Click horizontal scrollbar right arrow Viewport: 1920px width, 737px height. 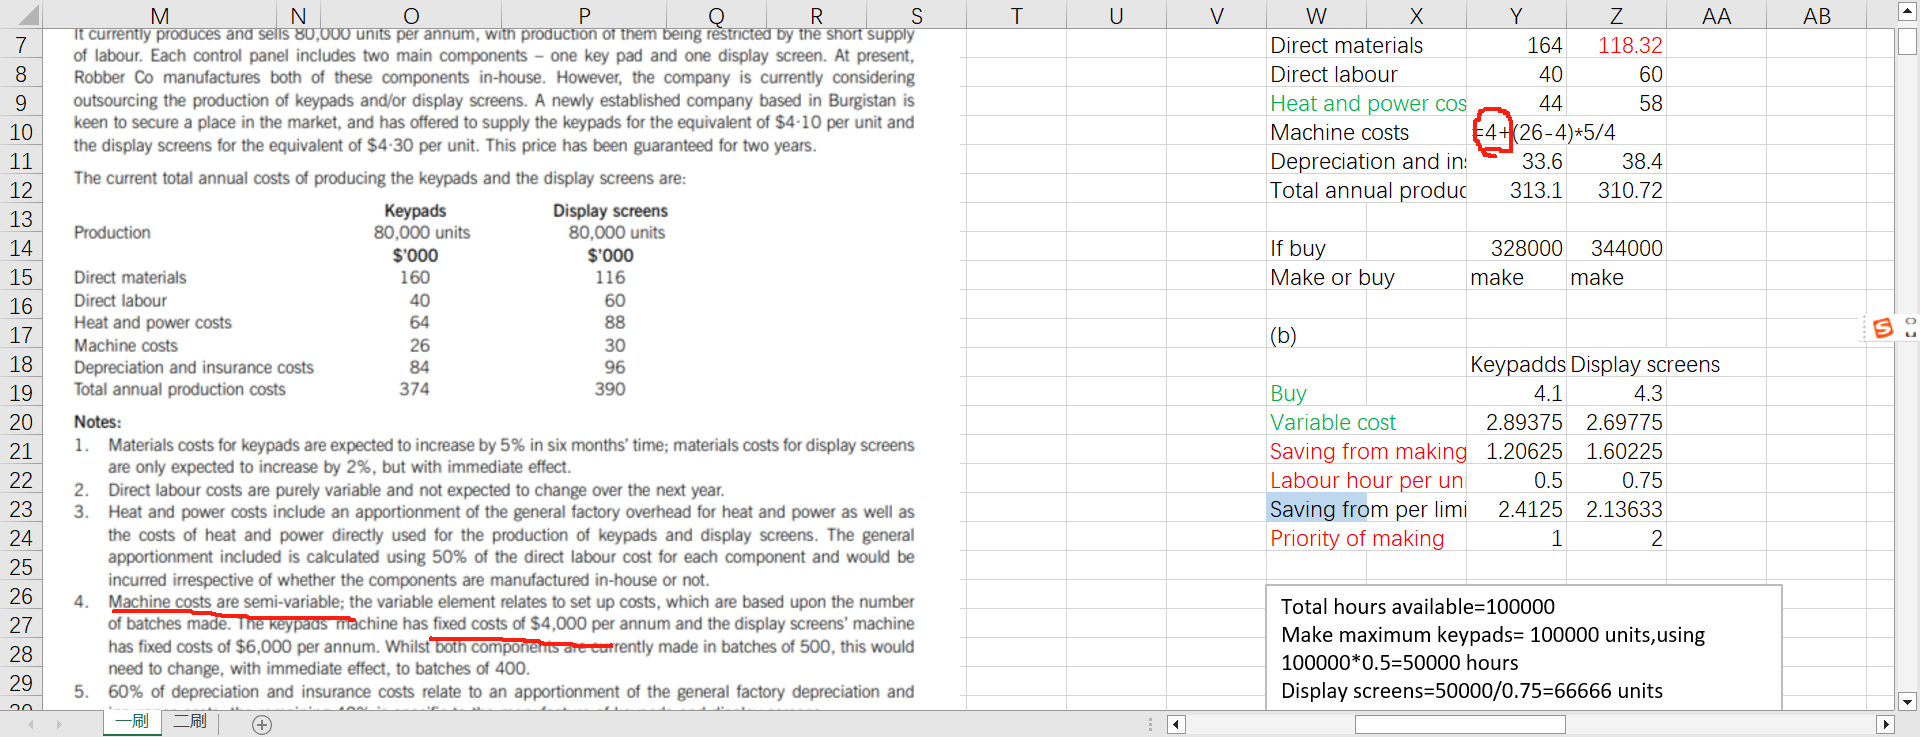point(1885,725)
